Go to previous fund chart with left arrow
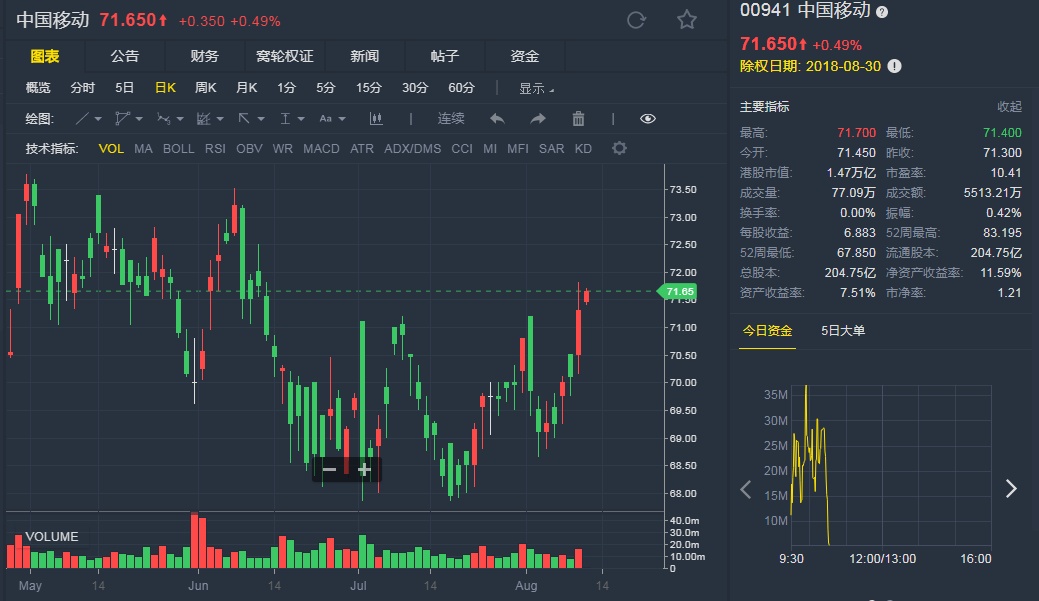The image size is (1039, 601). (745, 489)
